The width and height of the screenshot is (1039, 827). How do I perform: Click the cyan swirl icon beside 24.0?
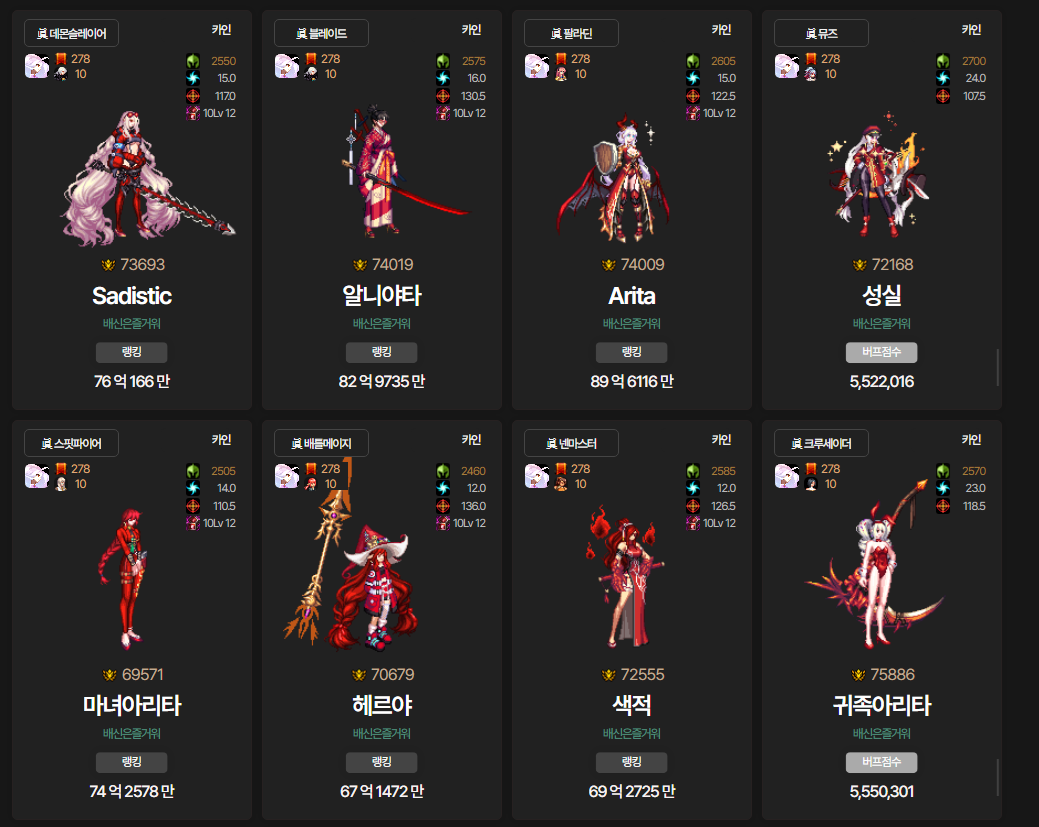coord(943,78)
